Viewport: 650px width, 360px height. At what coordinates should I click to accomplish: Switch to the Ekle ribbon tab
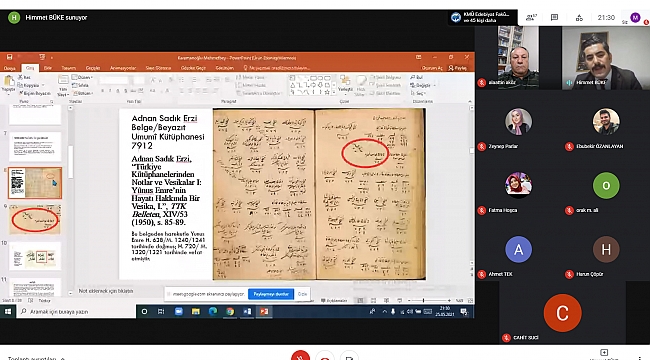(48, 68)
